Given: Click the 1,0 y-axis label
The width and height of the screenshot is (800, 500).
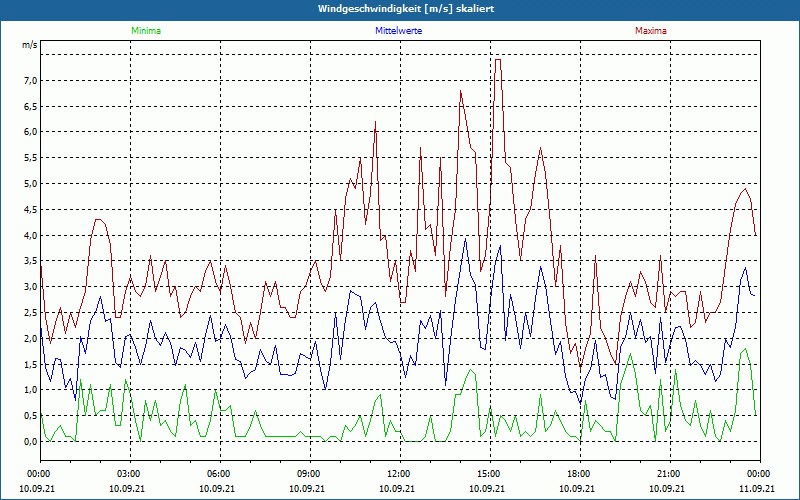Looking at the screenshot, I should (x=31, y=390).
